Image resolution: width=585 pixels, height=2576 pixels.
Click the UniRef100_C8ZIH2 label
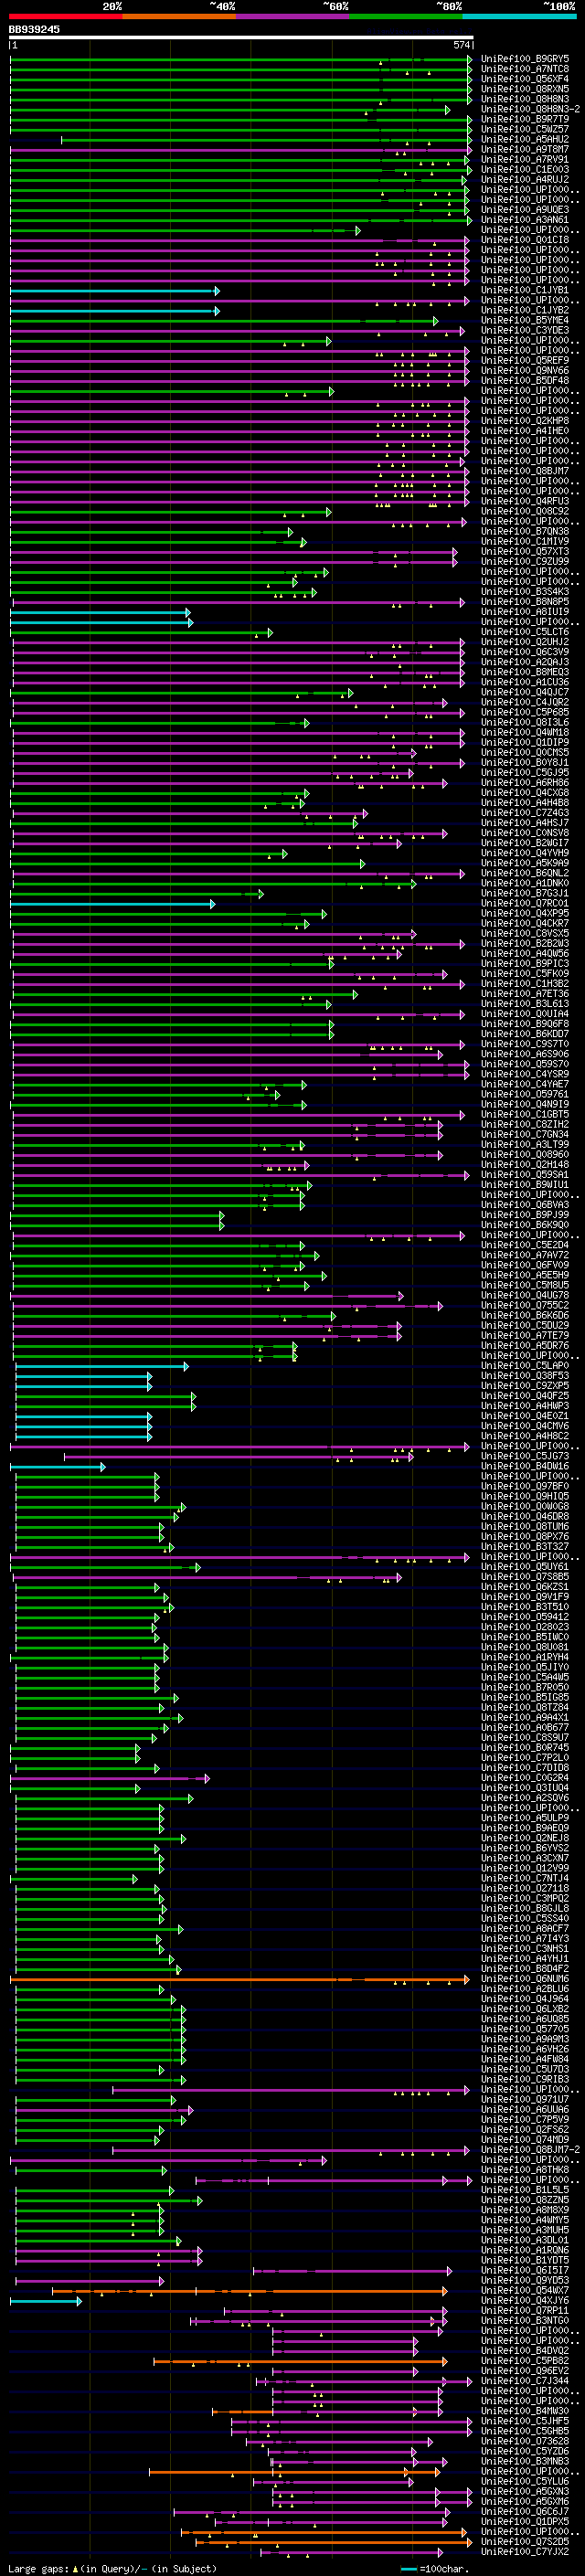(525, 1125)
